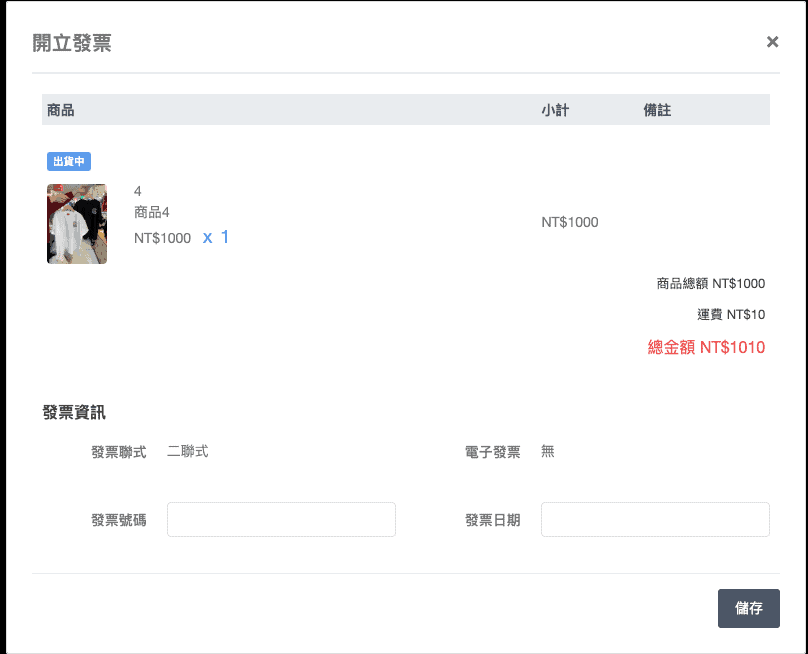Click the unit price NT$1000 beside quantity
The height and width of the screenshot is (654, 808).
click(162, 238)
